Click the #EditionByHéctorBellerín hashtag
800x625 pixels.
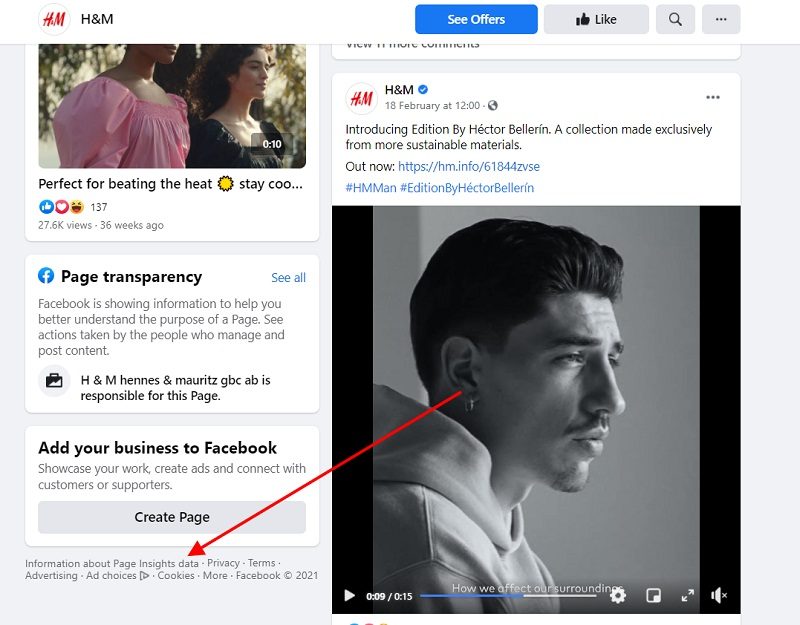(467, 188)
